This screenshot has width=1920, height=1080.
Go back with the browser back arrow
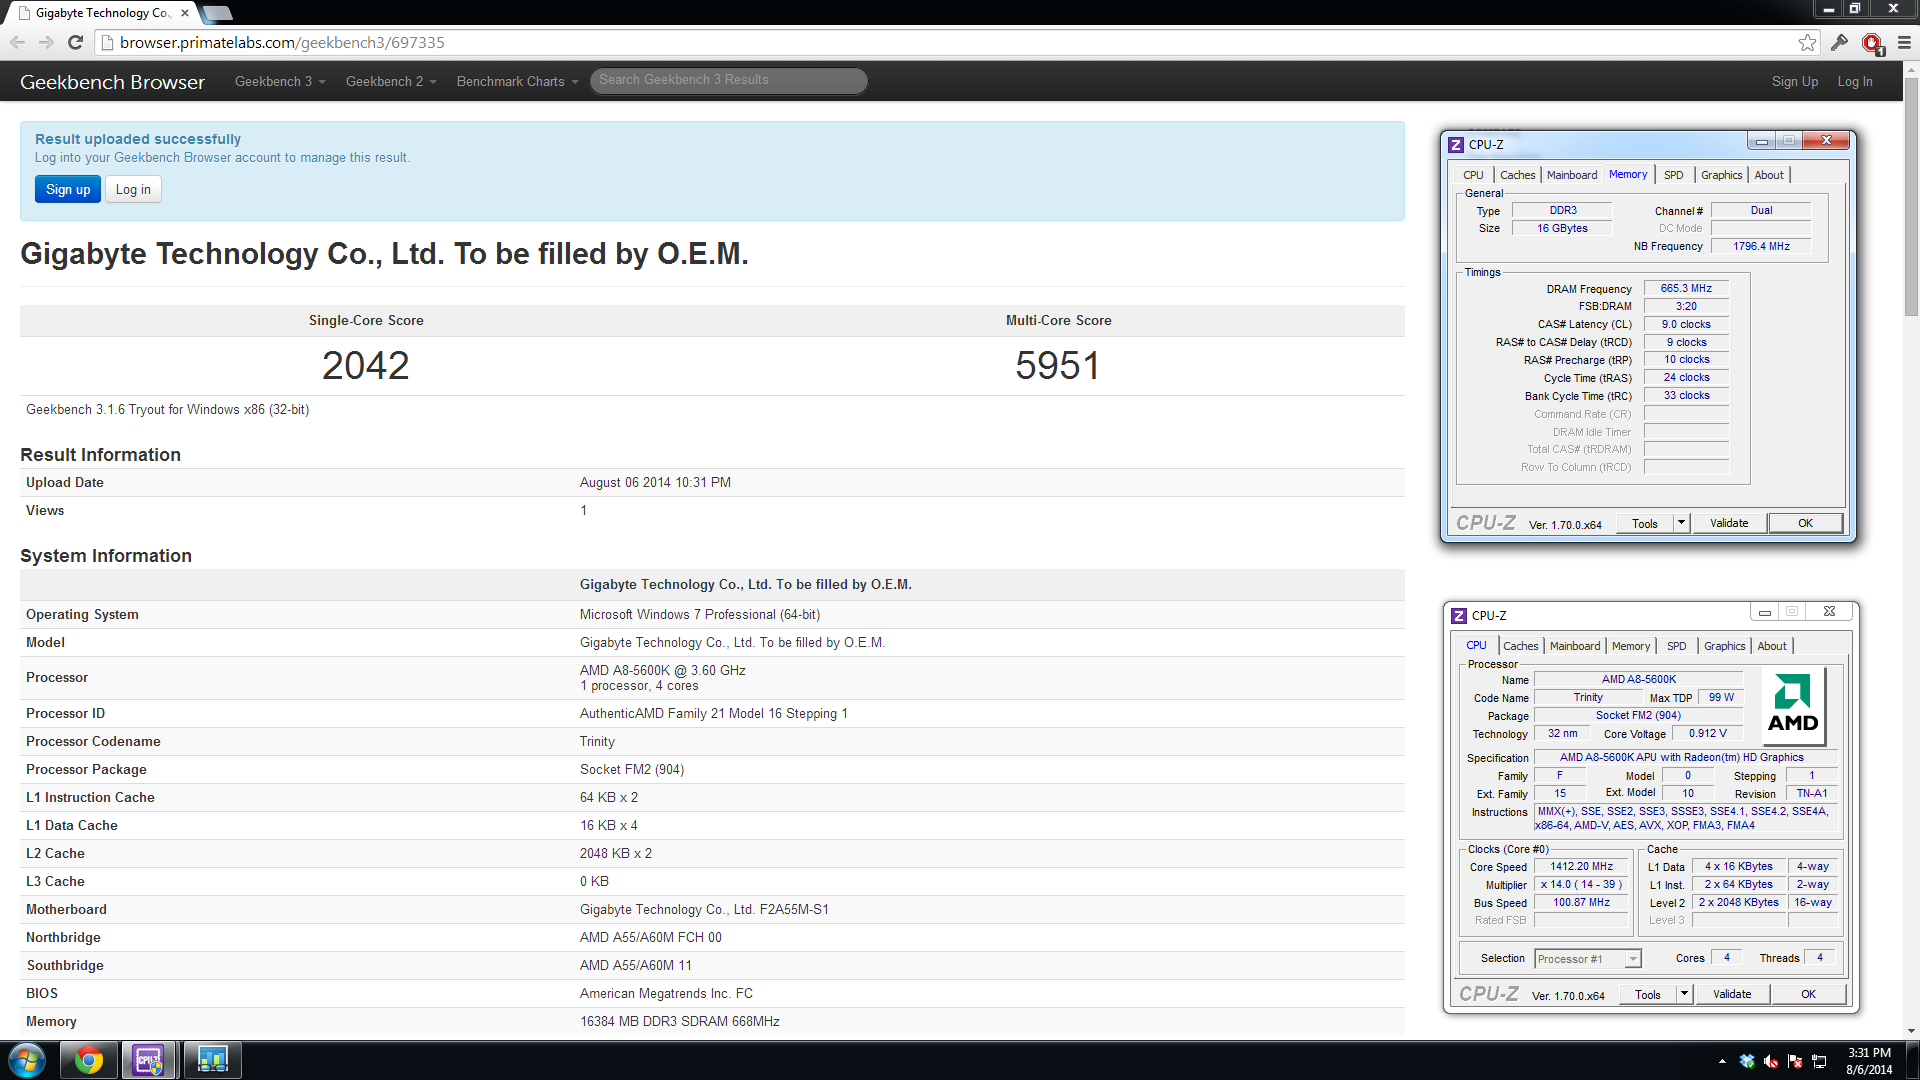17,42
